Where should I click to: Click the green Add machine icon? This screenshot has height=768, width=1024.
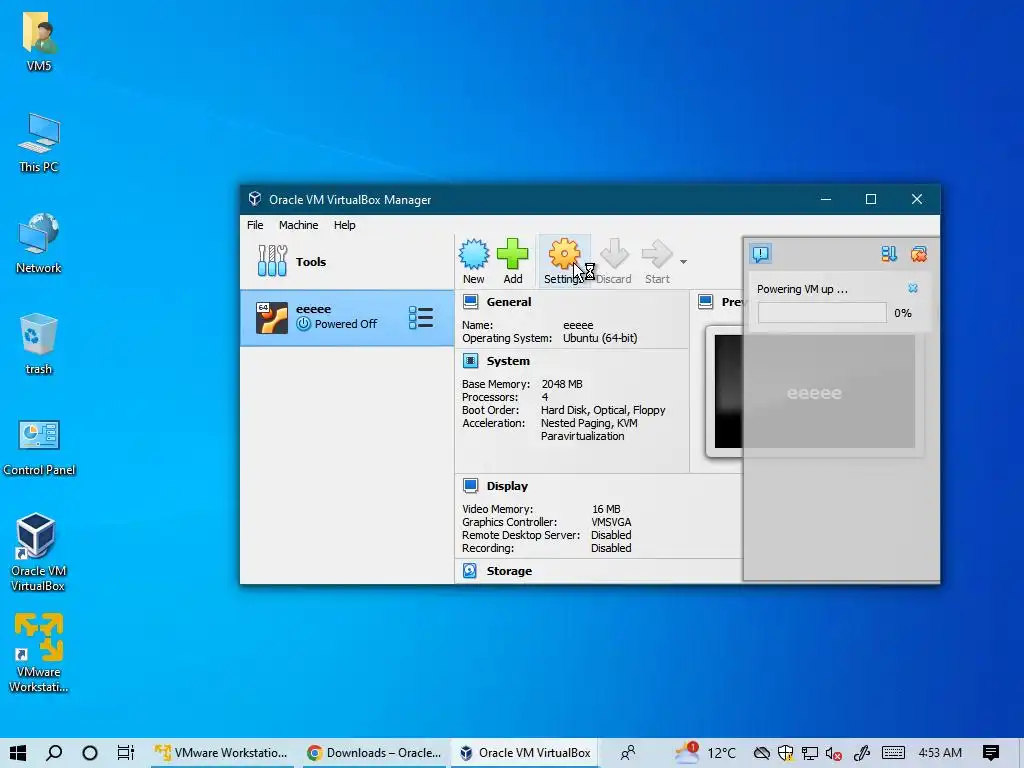click(513, 254)
